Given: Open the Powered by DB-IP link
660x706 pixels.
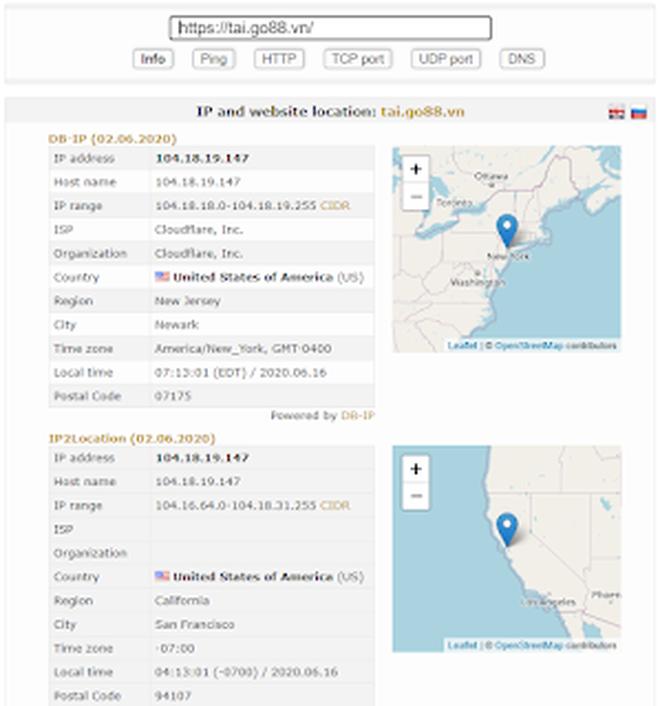Looking at the screenshot, I should [357, 415].
